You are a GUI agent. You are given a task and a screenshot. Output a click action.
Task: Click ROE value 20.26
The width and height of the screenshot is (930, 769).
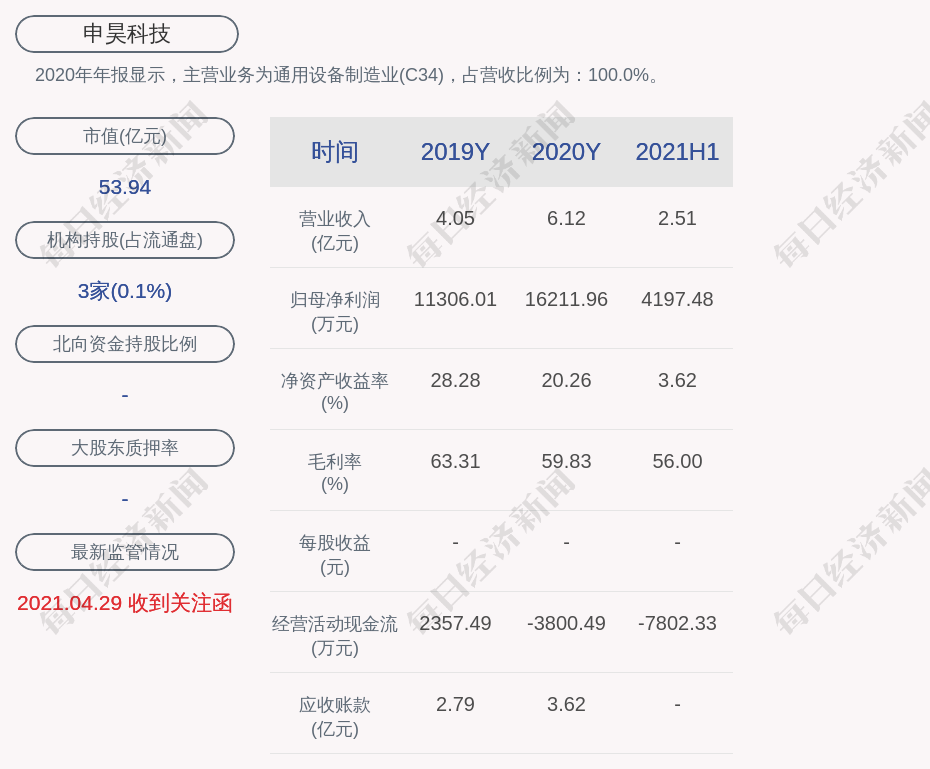[566, 380]
